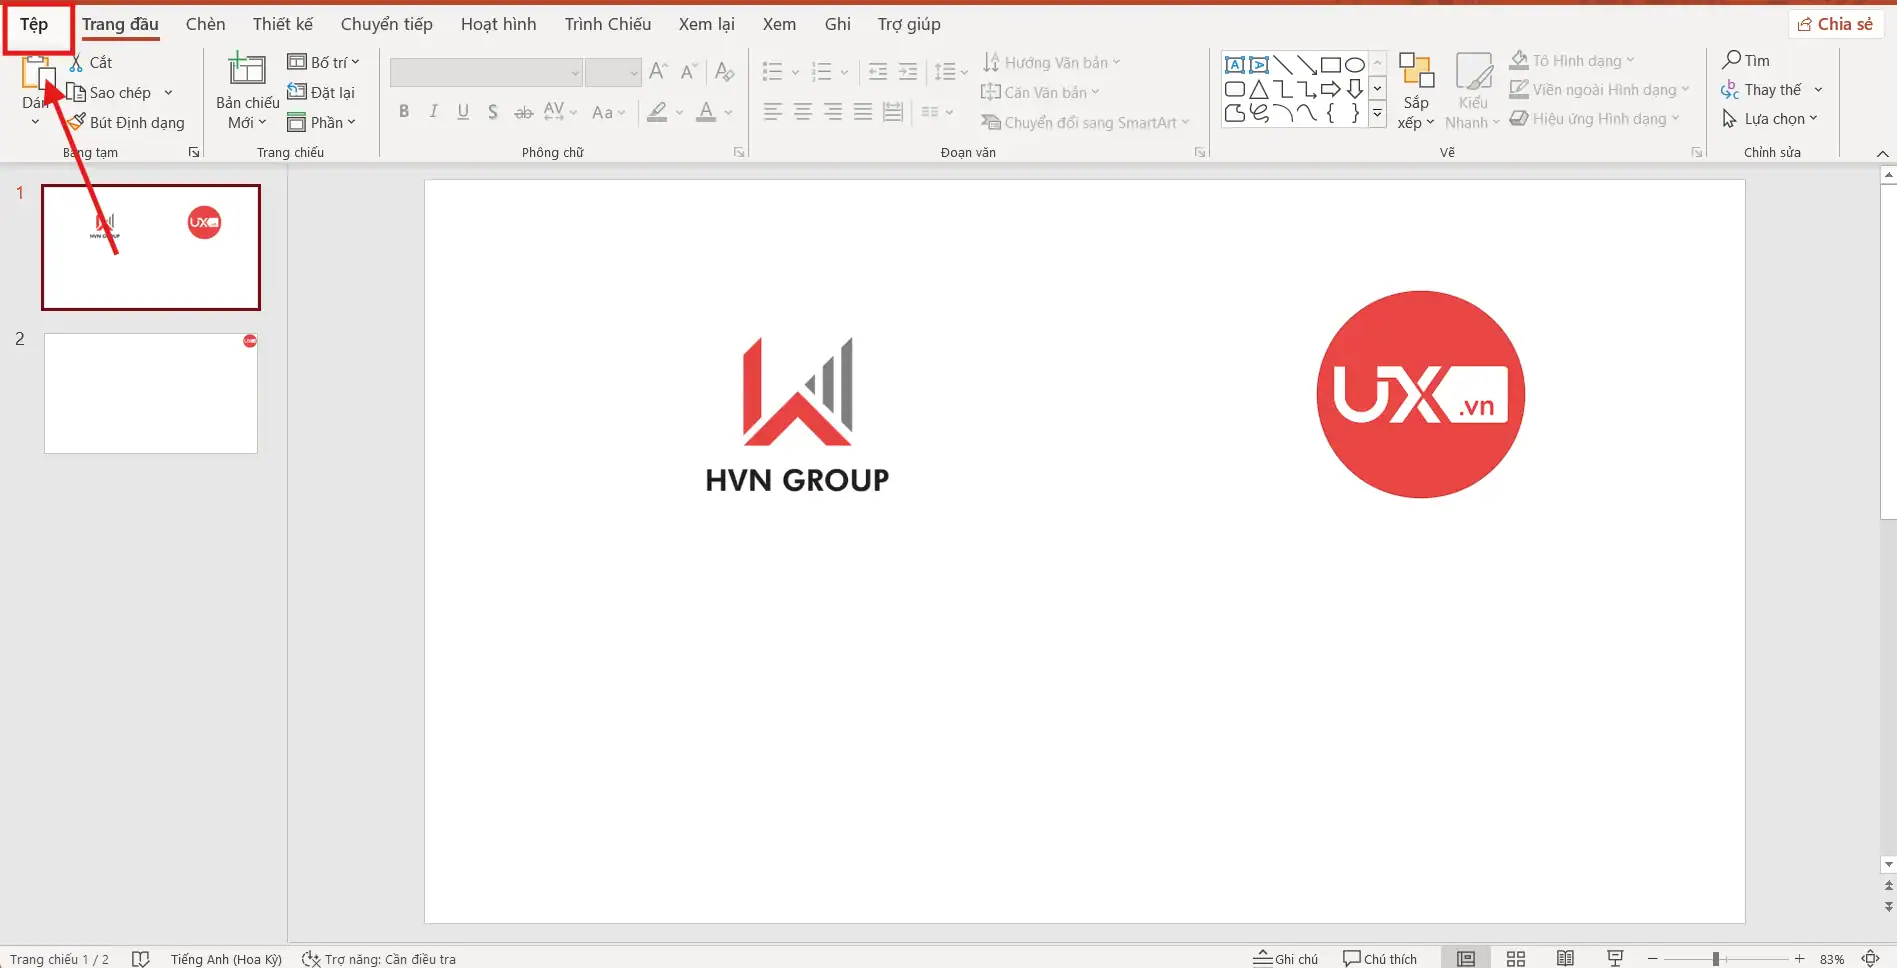Open the Lựa chọn selection dropdown

[x=1771, y=118]
